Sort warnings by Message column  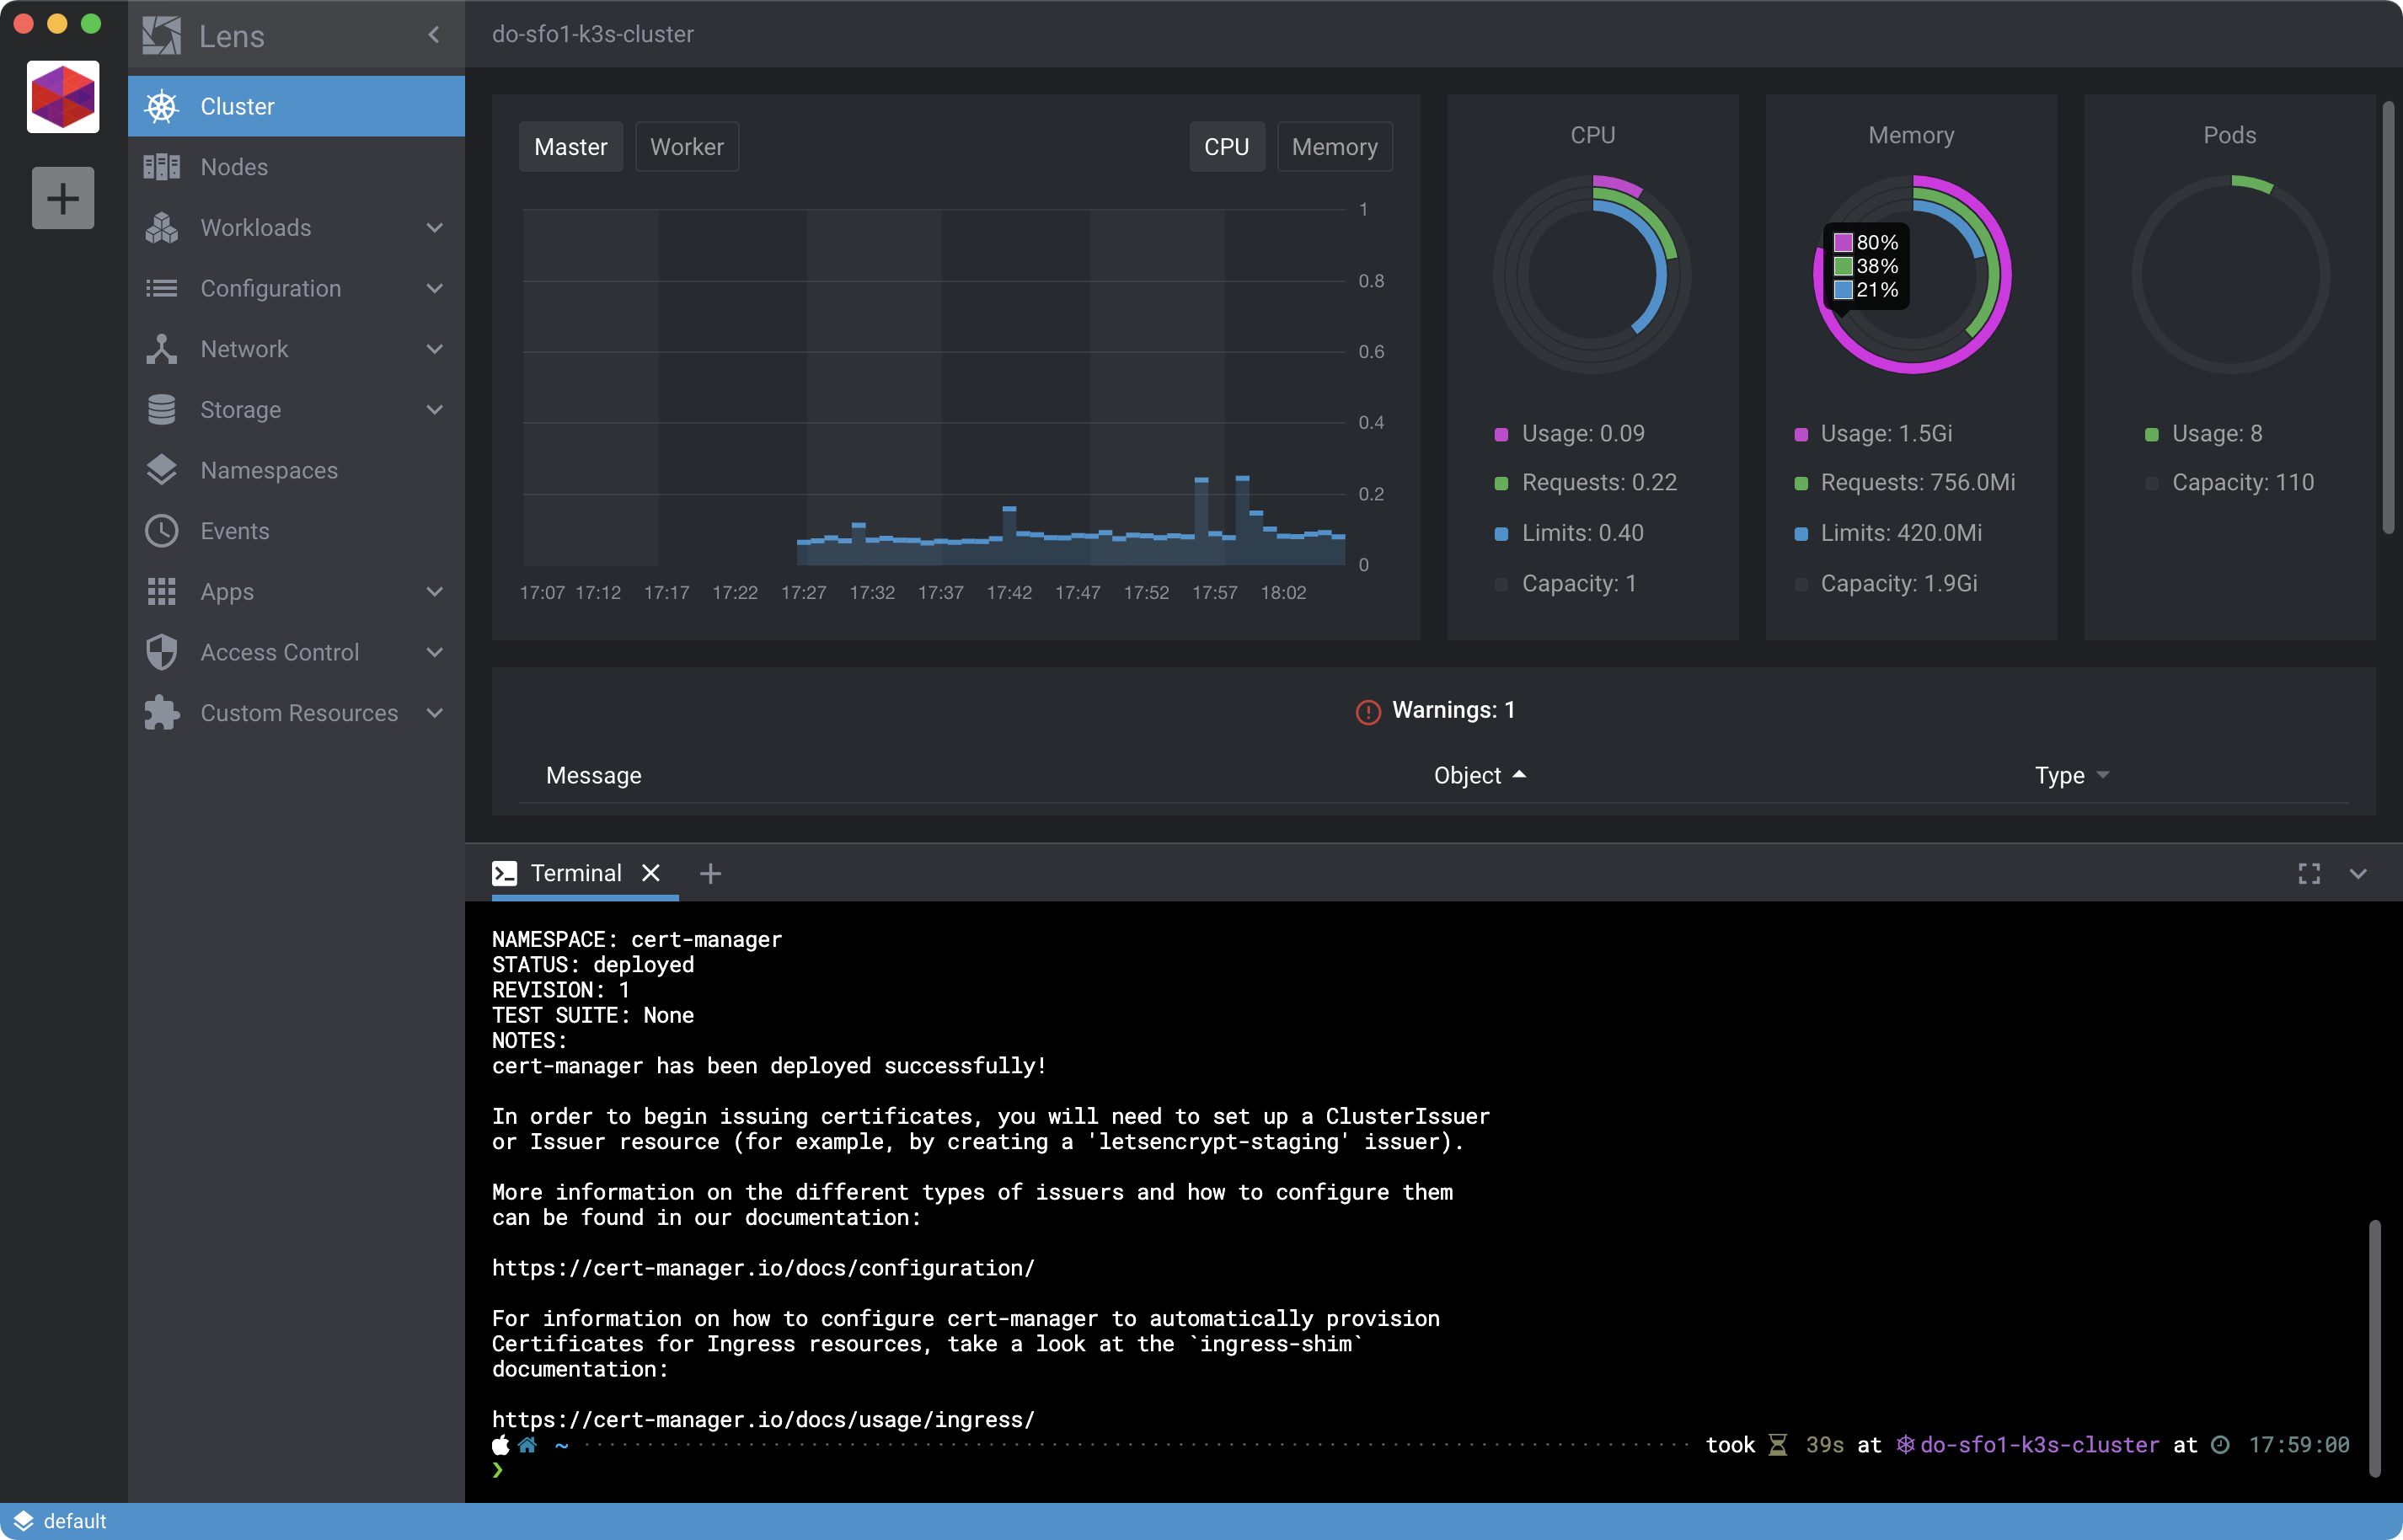pyautogui.click(x=593, y=775)
